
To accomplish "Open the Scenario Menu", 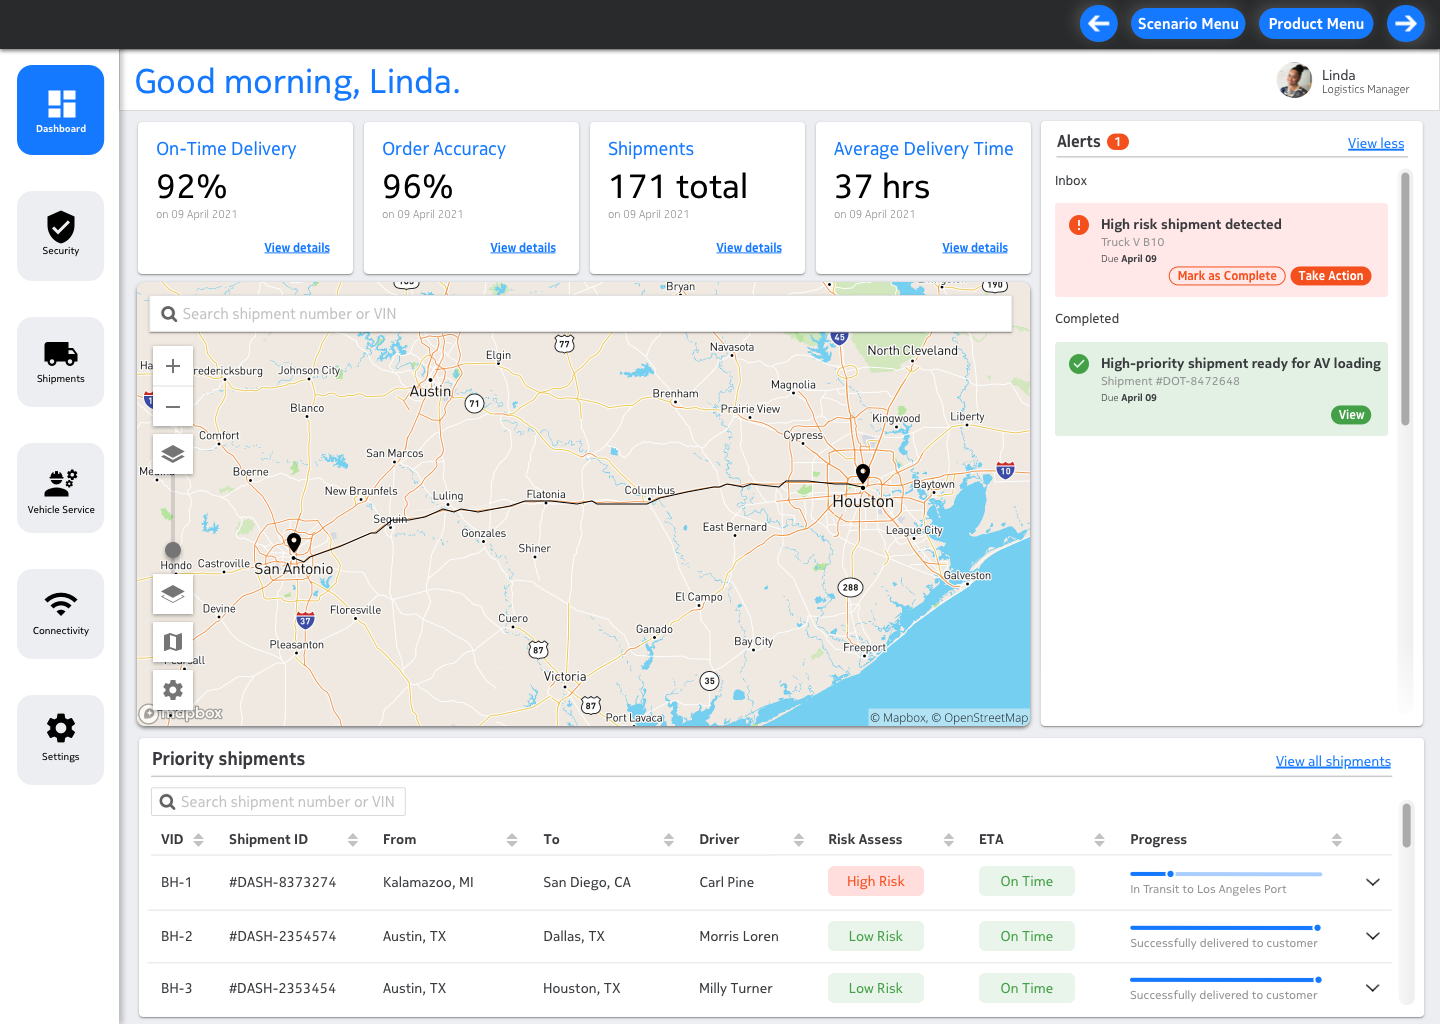I will (x=1188, y=24).
